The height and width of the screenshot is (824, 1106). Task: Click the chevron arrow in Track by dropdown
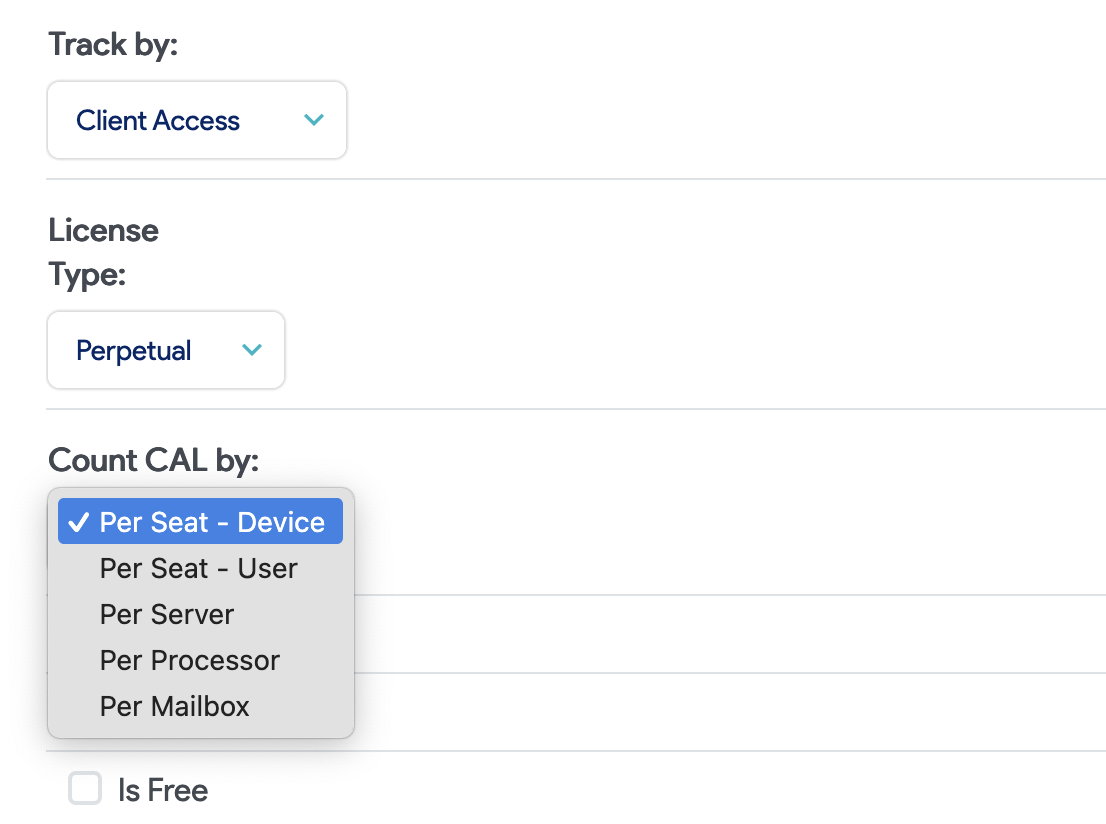pyautogui.click(x=314, y=120)
